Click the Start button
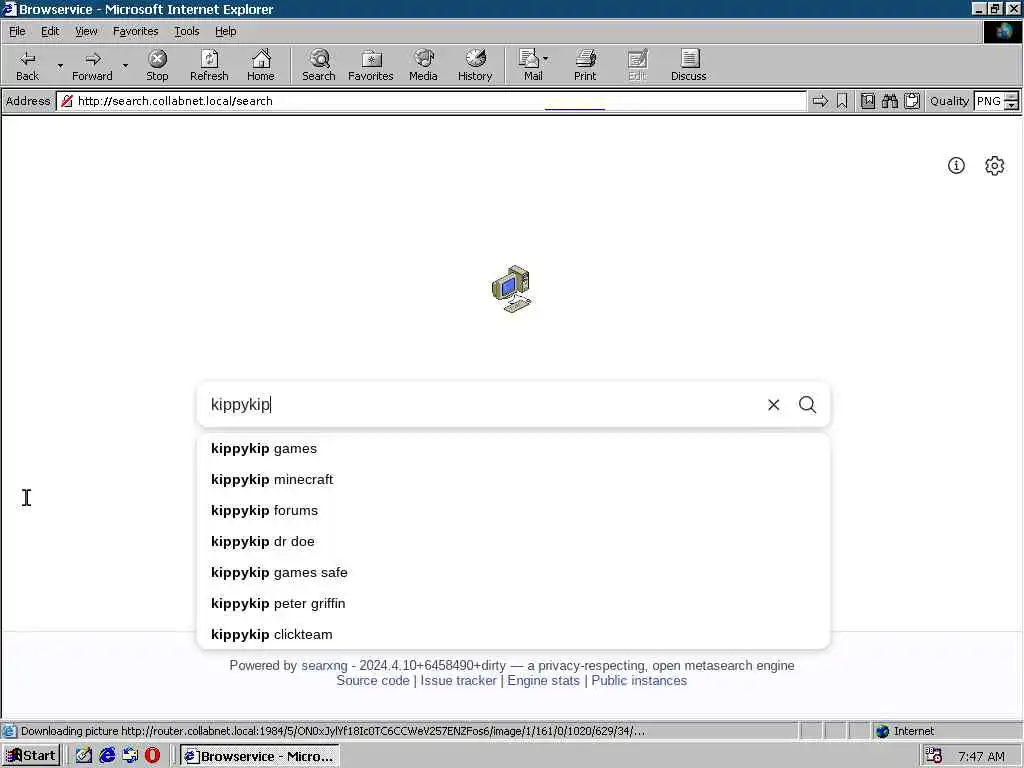1024x768 pixels. pos(31,756)
